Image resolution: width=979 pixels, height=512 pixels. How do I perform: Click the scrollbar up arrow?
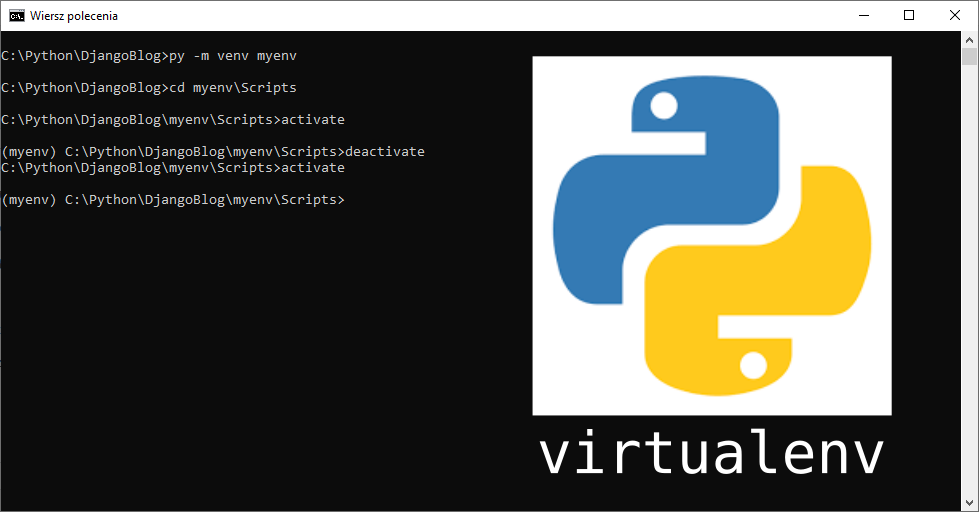(x=969, y=39)
